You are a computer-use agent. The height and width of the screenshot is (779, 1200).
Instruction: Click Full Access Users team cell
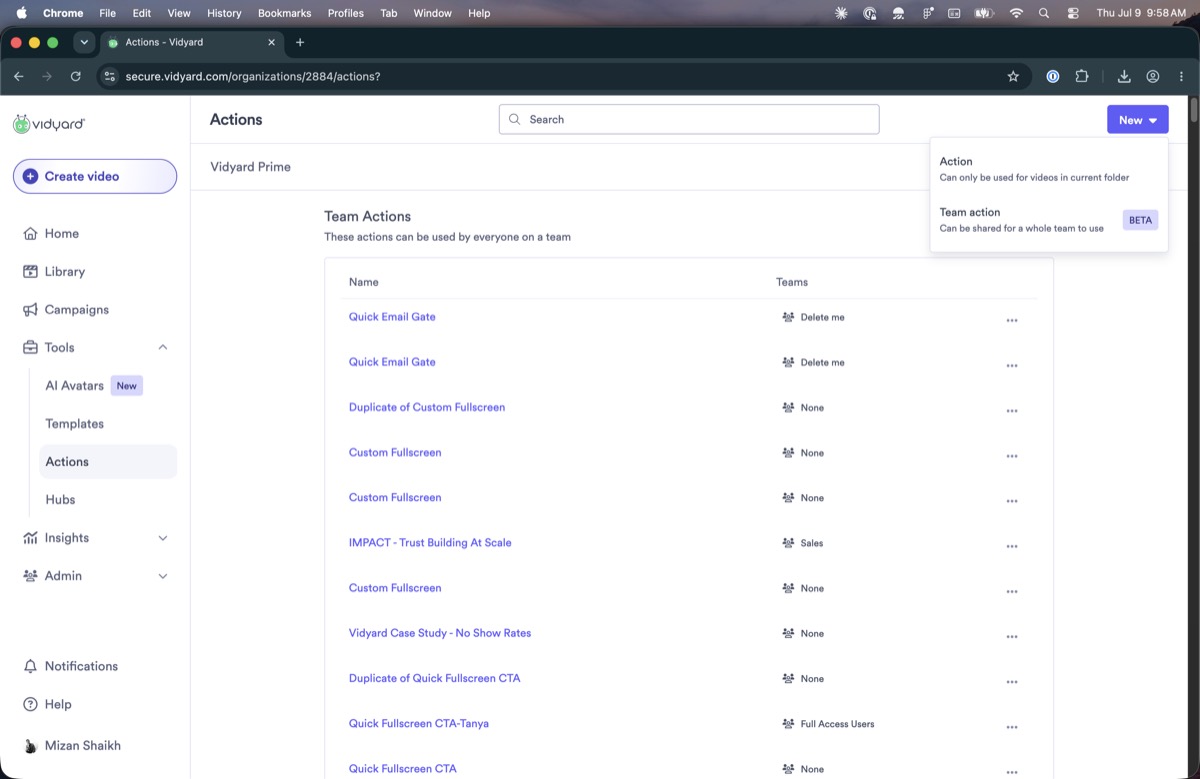tap(828, 724)
